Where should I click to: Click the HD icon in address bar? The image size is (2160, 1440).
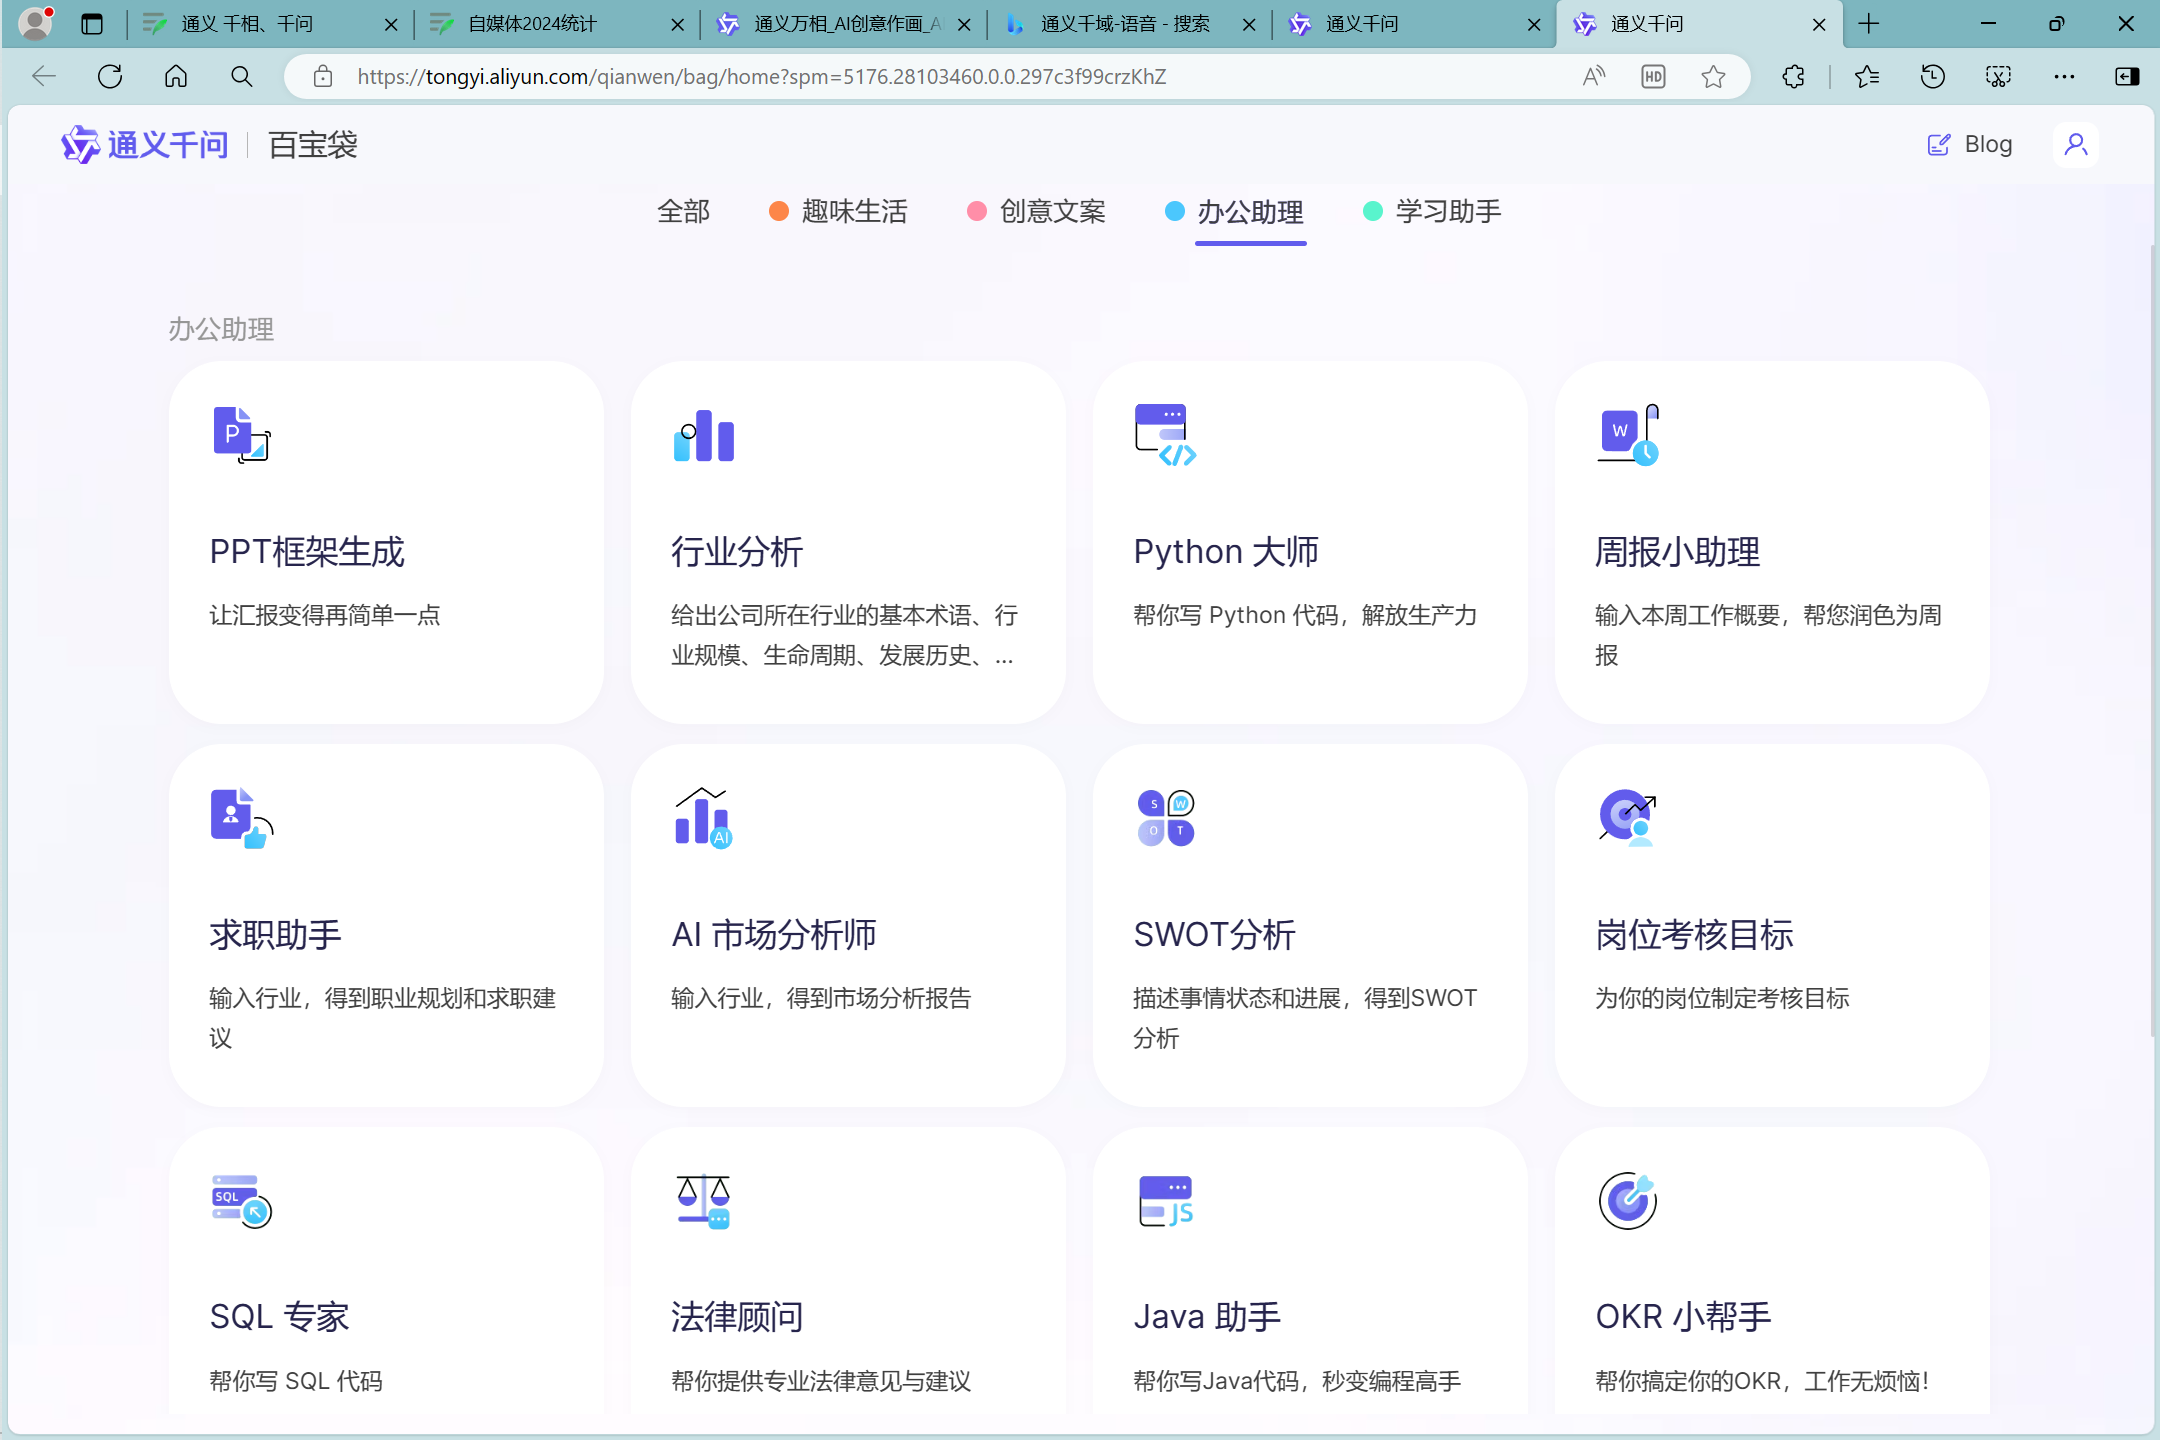[1654, 77]
